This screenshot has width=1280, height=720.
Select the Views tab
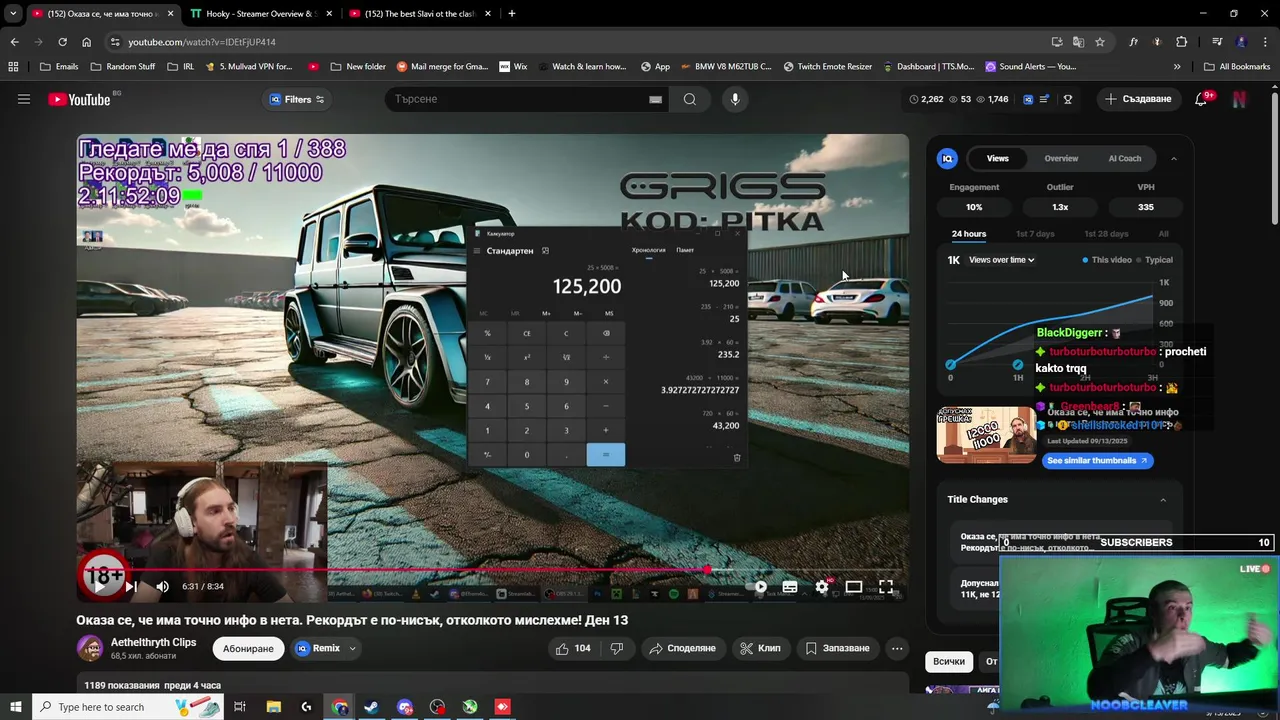tap(998, 158)
